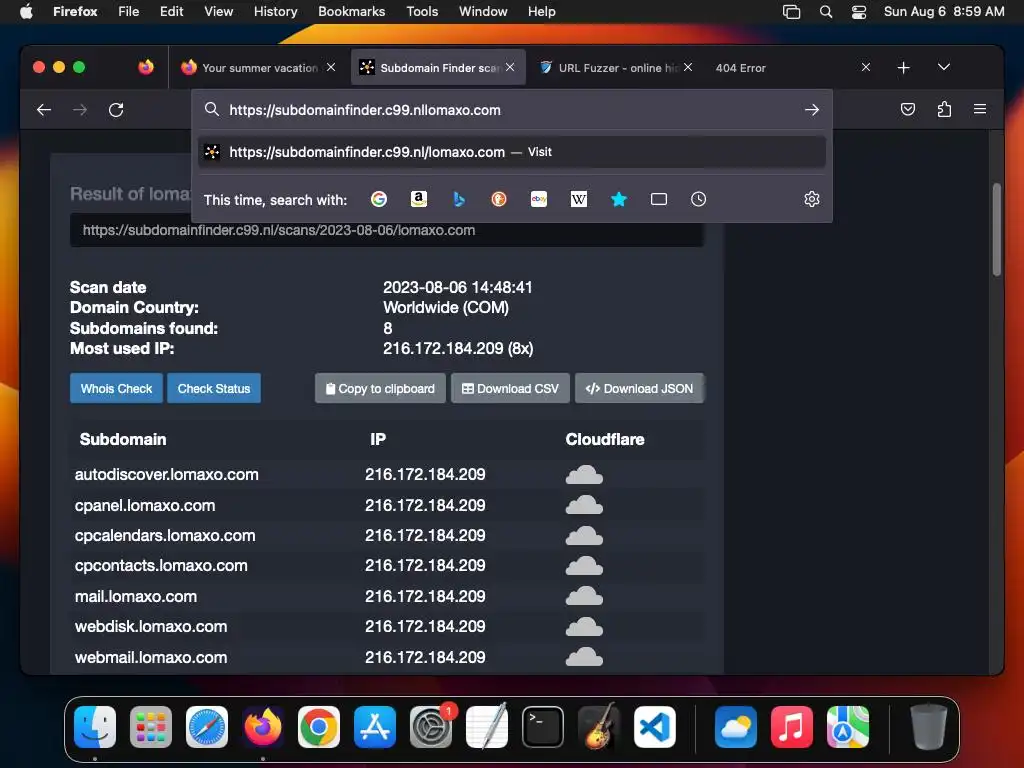
Task: Expand the list all tabs chevron
Action: click(944, 67)
